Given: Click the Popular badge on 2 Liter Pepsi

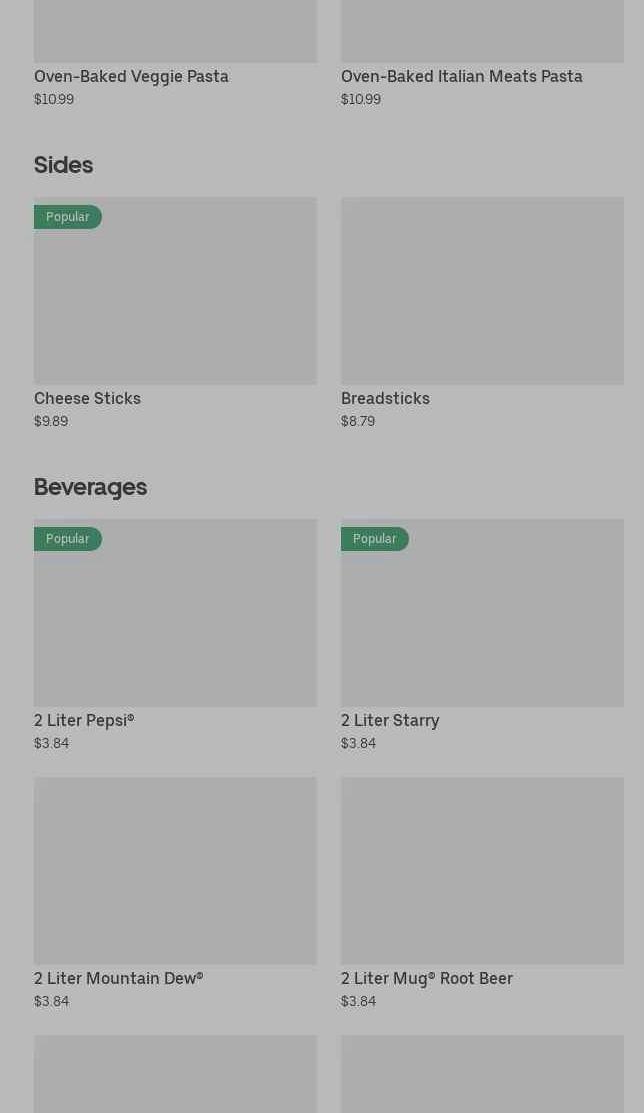Looking at the screenshot, I should click(x=68, y=539).
